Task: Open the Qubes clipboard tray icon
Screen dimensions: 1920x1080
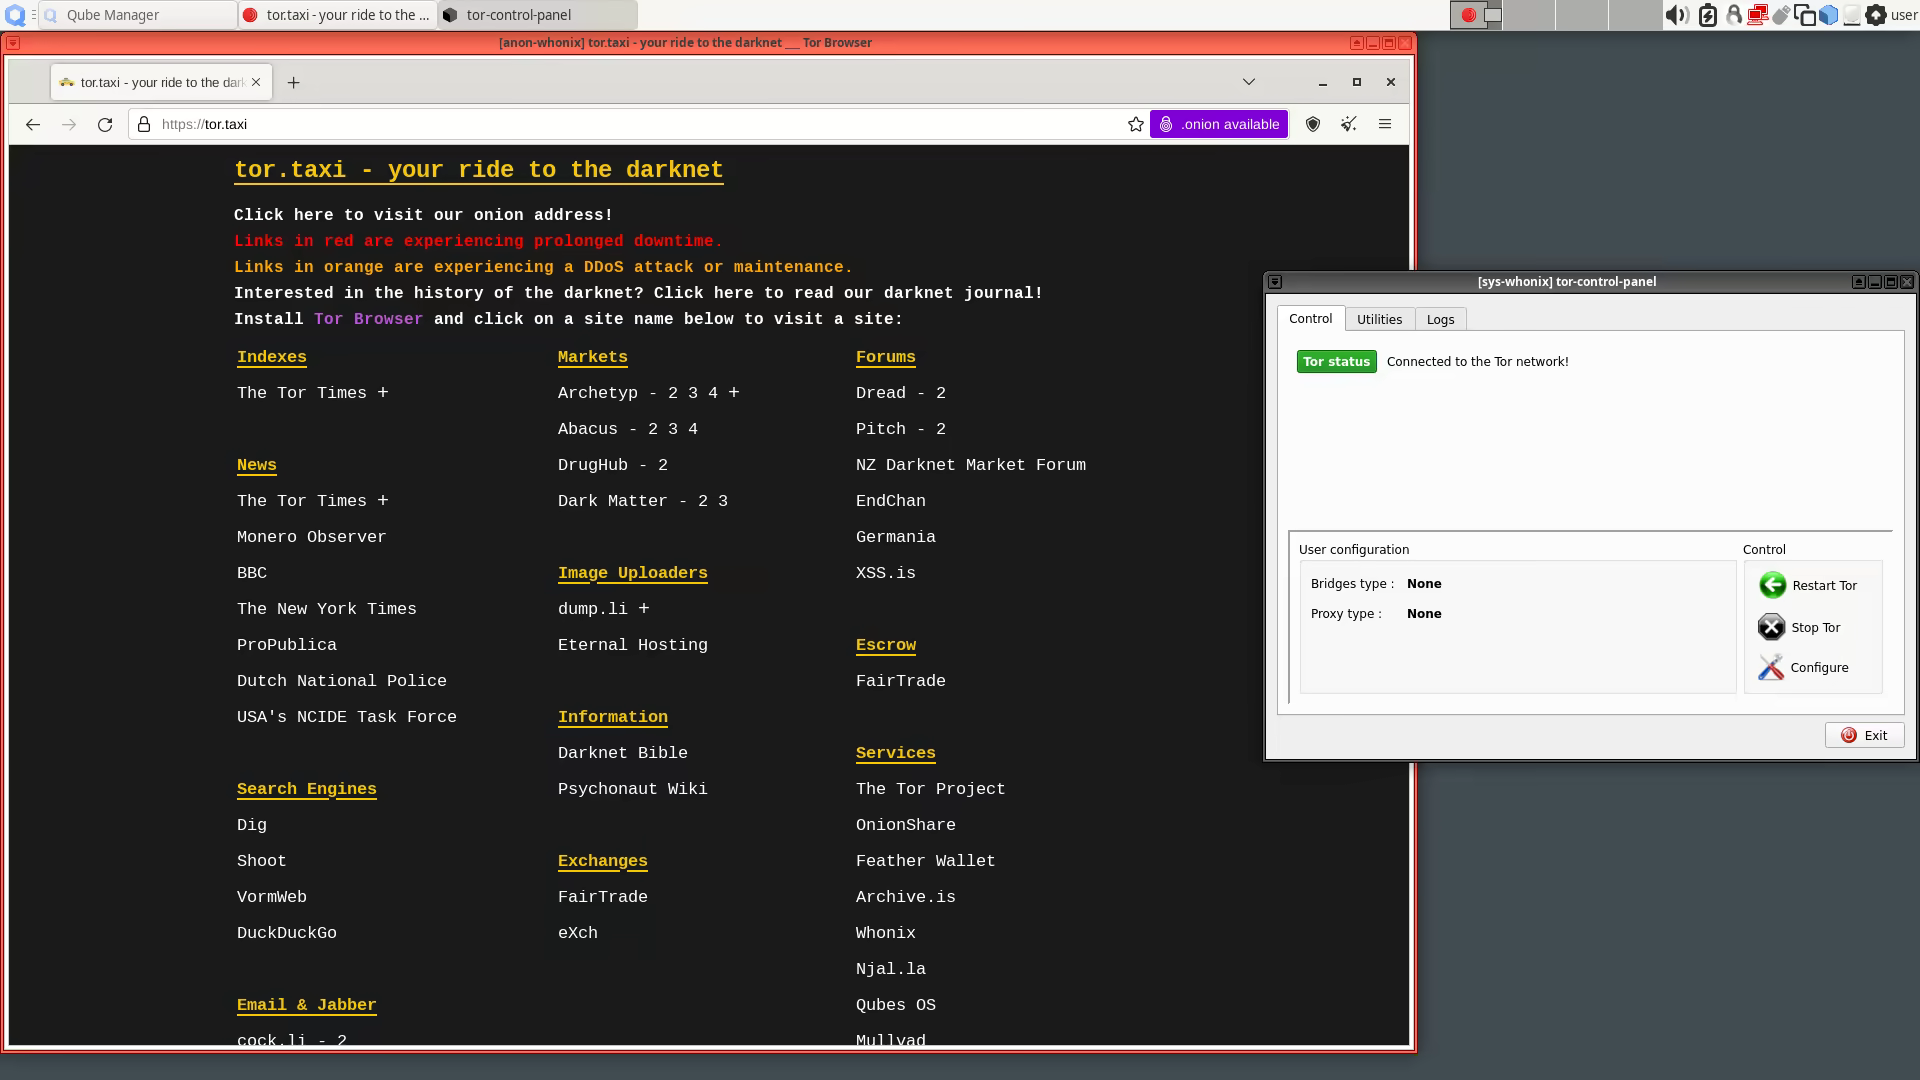Action: pyautogui.click(x=1805, y=15)
